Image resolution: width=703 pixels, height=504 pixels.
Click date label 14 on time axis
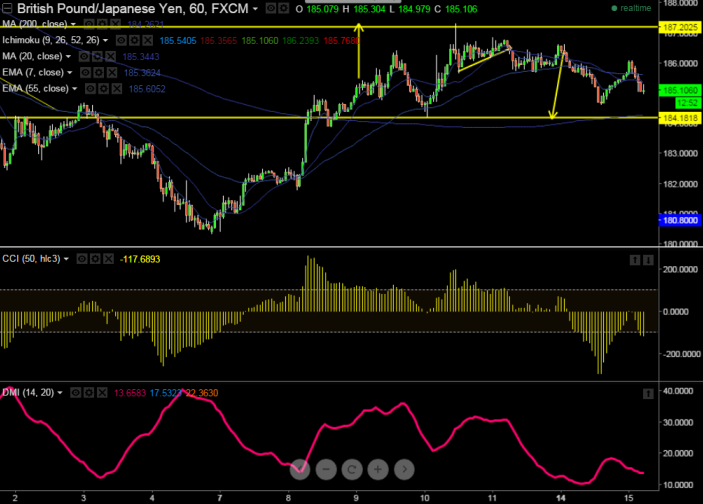560,498
